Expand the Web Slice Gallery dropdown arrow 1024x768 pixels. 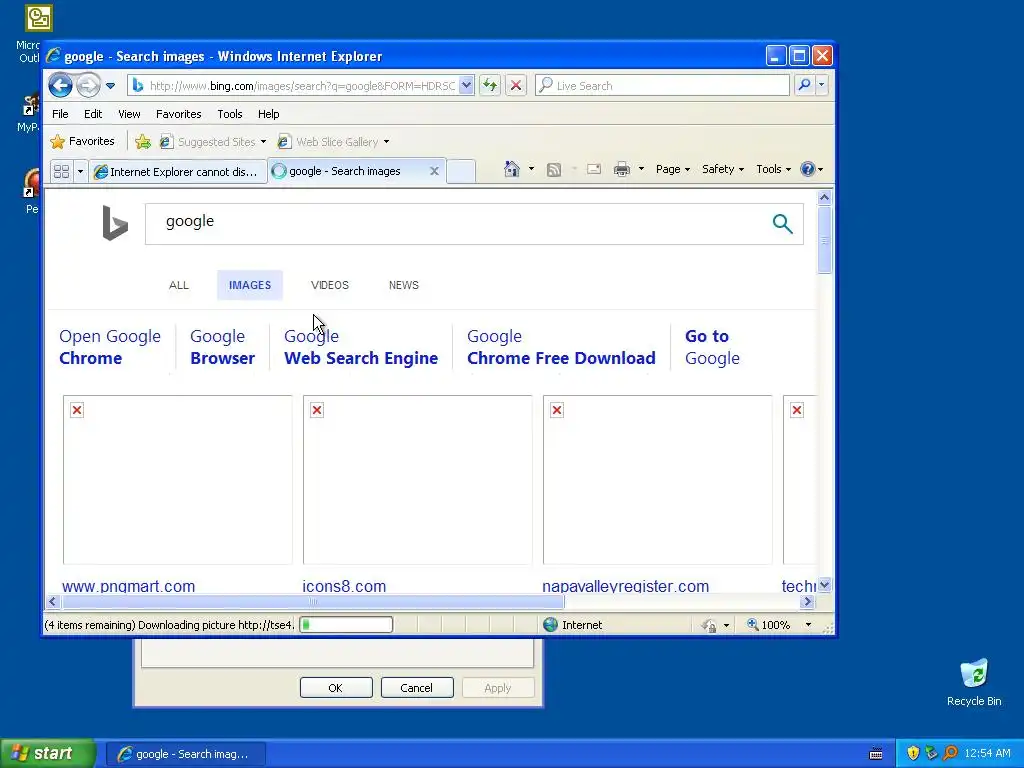tap(387, 142)
